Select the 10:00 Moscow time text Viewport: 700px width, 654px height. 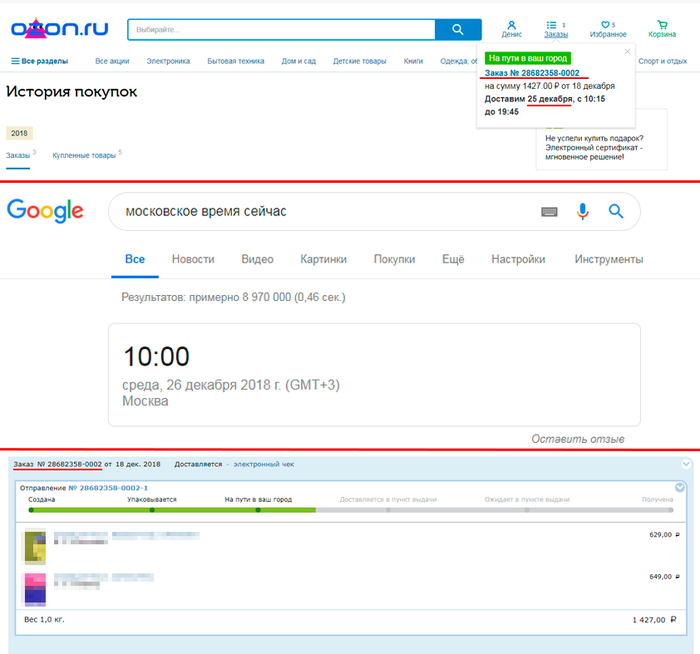pyautogui.click(x=156, y=357)
